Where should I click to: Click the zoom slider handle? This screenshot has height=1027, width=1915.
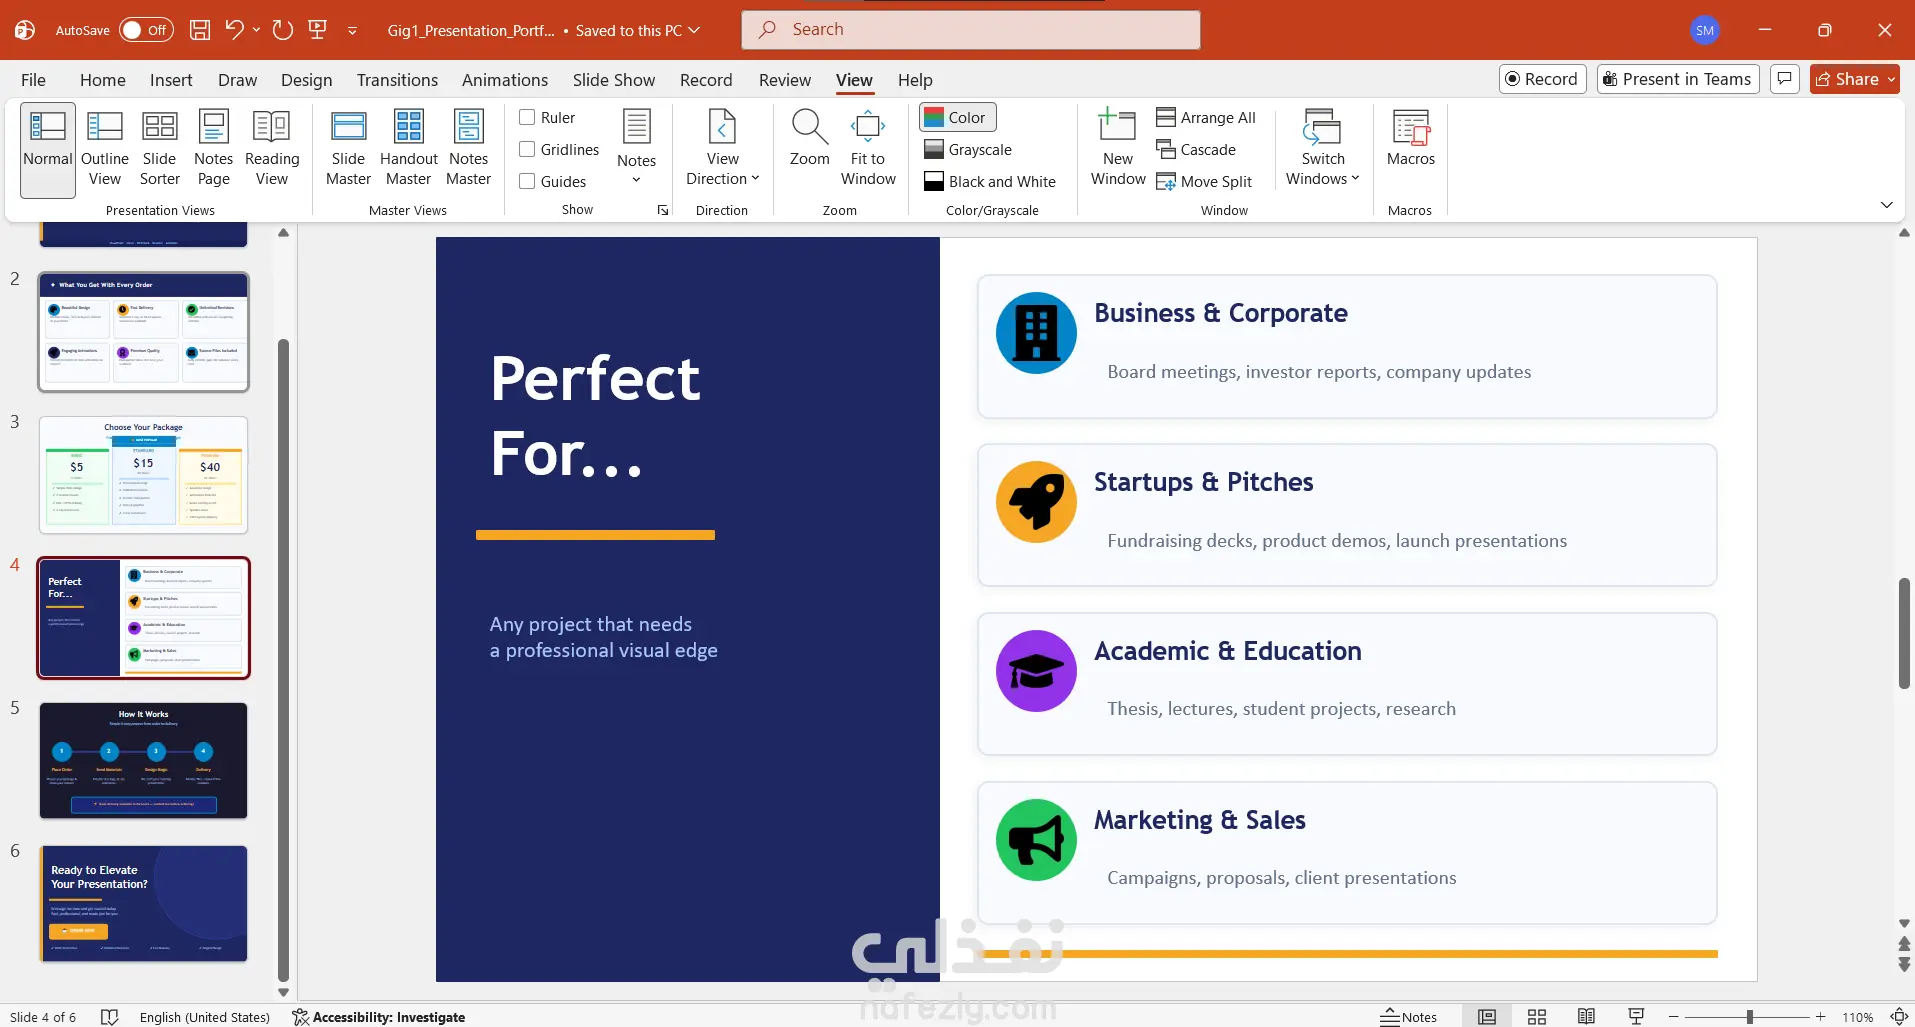click(x=1749, y=1017)
